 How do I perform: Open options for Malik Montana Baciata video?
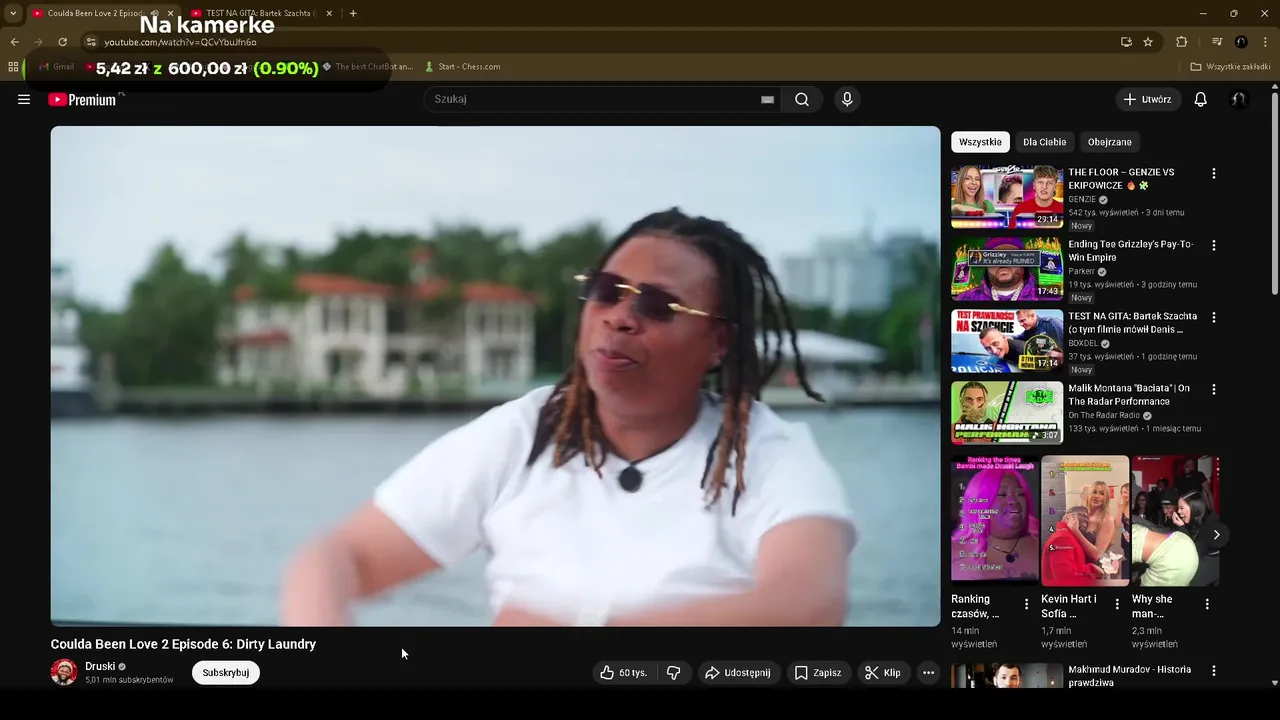tap(1214, 389)
